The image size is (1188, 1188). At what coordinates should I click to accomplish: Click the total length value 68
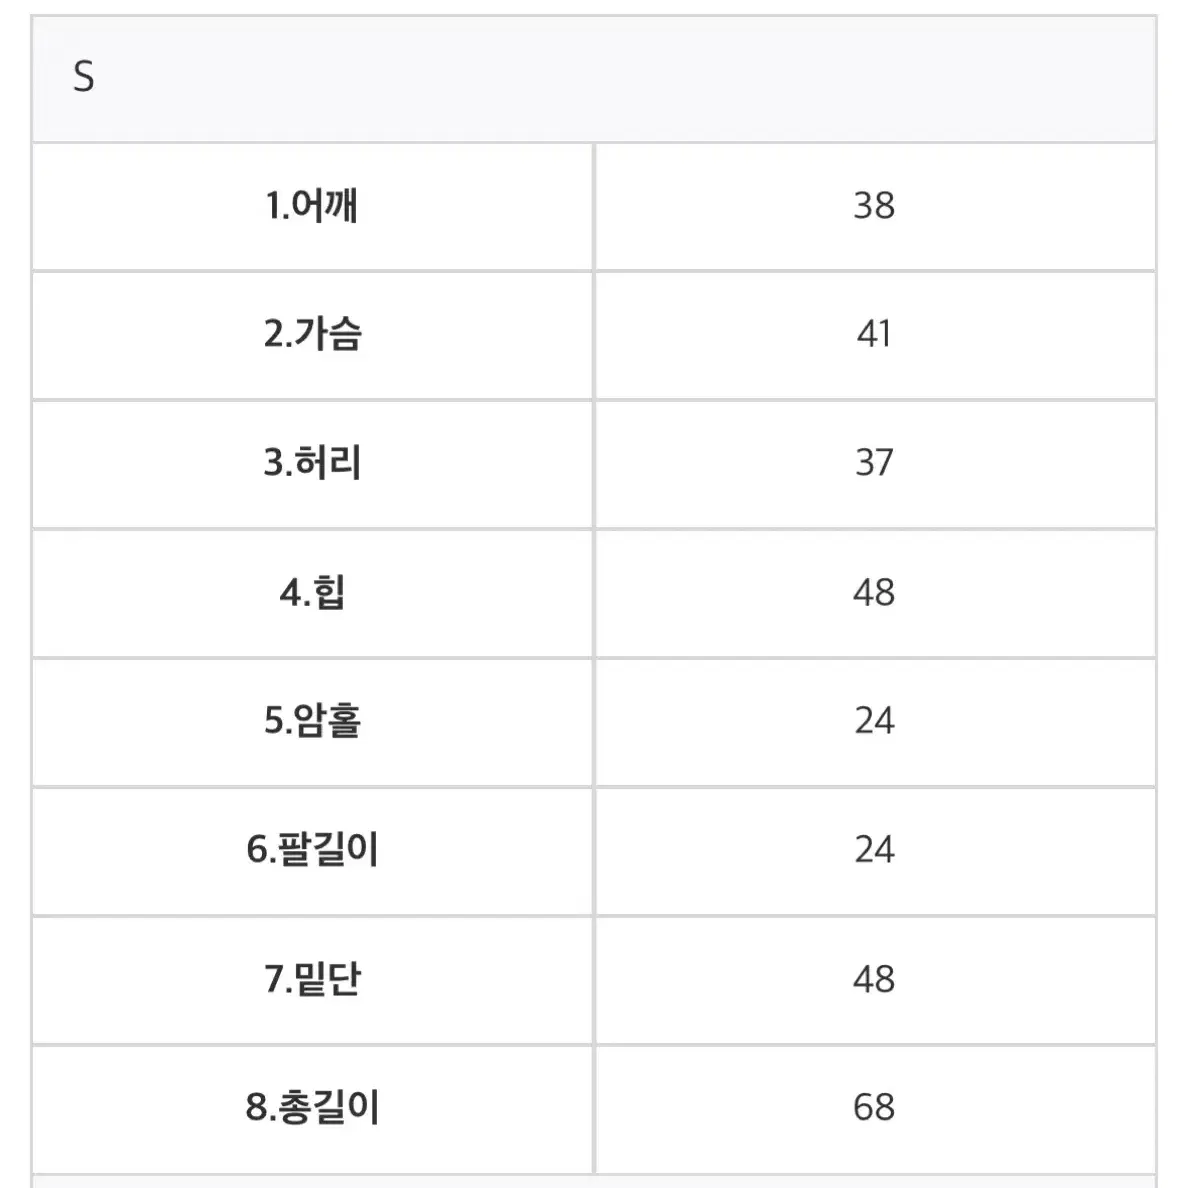pyautogui.click(x=875, y=1108)
